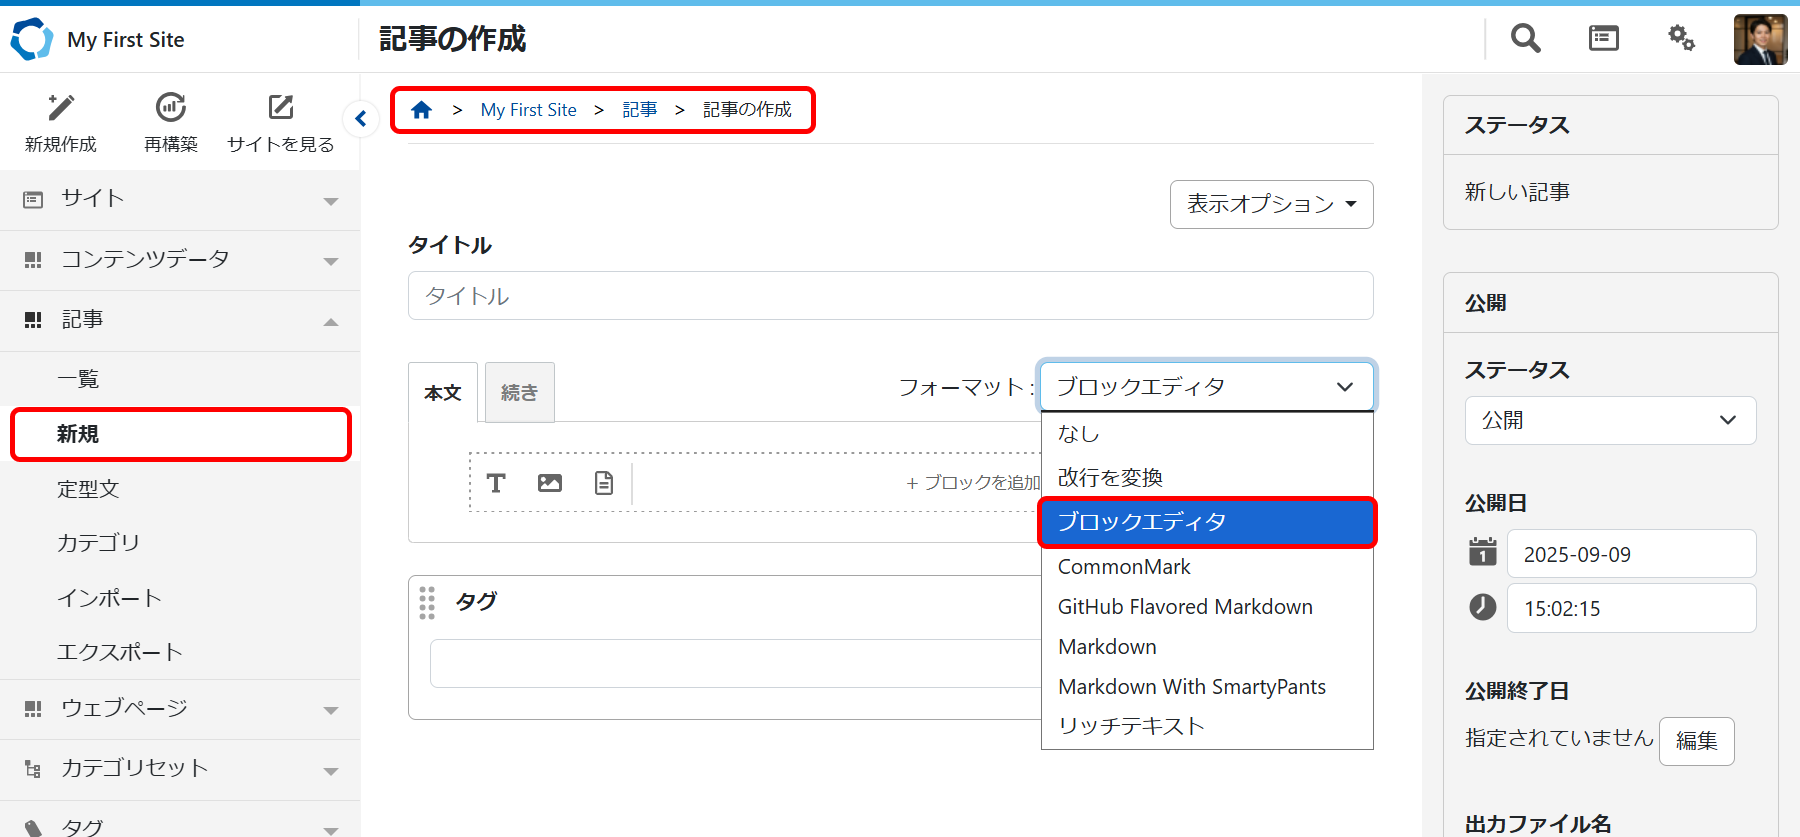Select Markdown format from dropdown list
This screenshot has height=837, width=1800.
(1107, 647)
